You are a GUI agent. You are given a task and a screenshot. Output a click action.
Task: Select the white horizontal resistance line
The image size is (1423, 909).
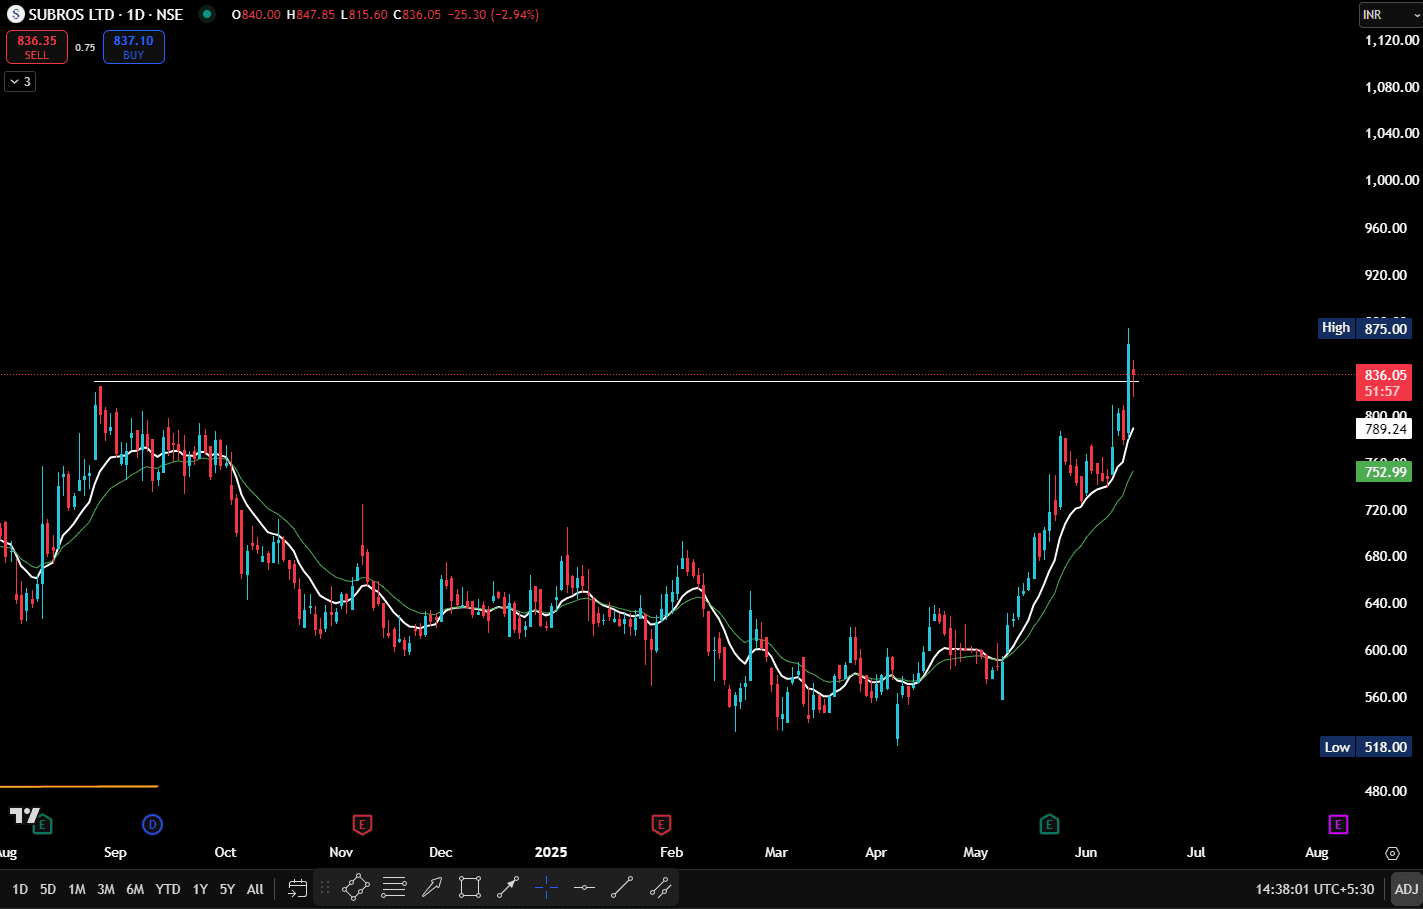pyautogui.click(x=616, y=381)
